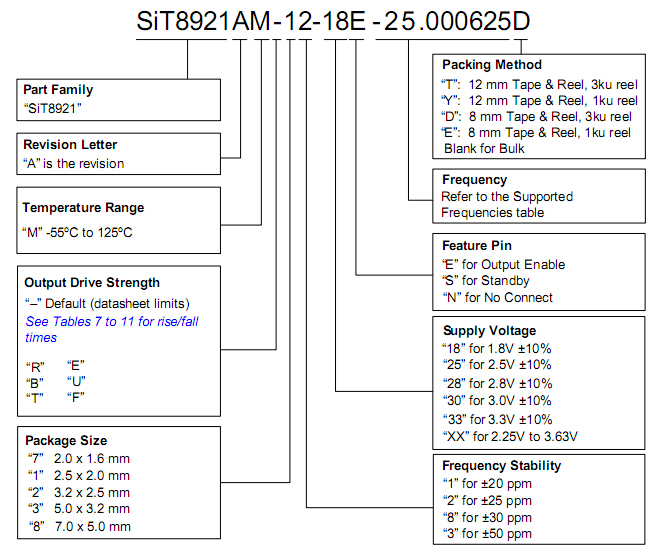Click the "8" for ±30 ppm line

[487, 517]
